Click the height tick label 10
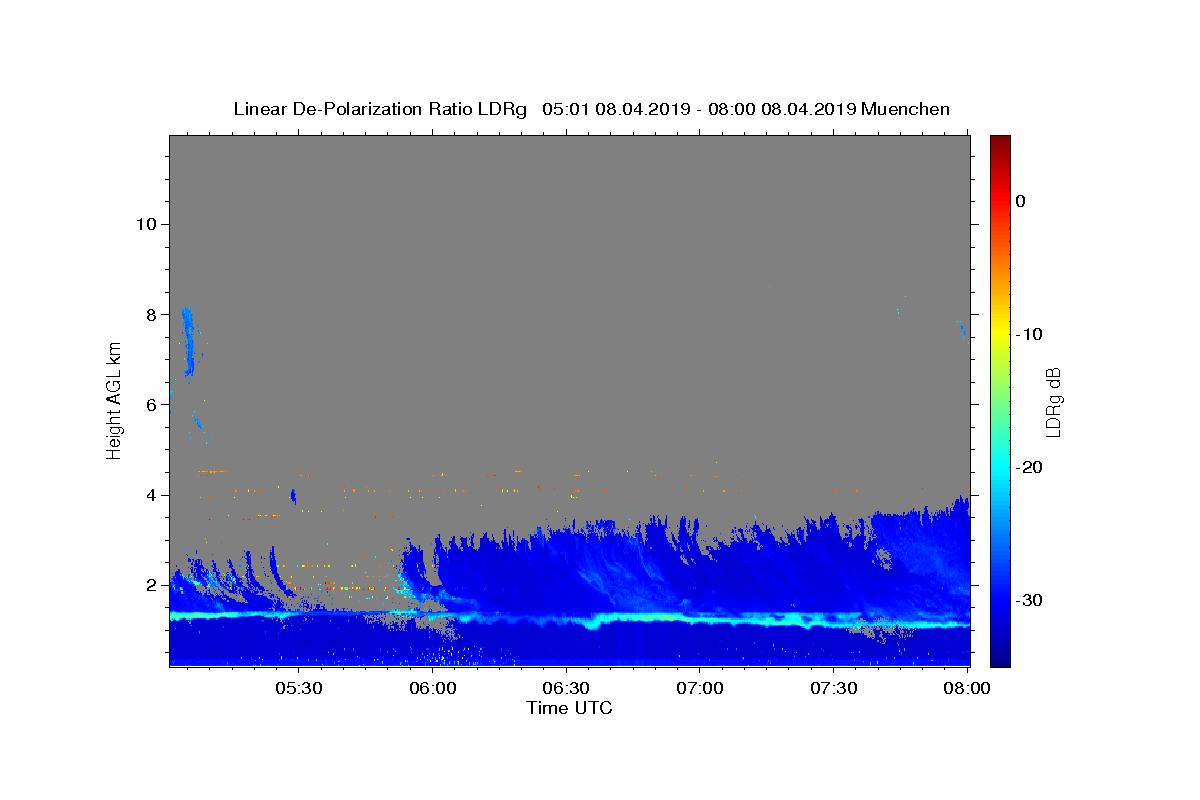The height and width of the screenshot is (800, 1200). pos(146,223)
